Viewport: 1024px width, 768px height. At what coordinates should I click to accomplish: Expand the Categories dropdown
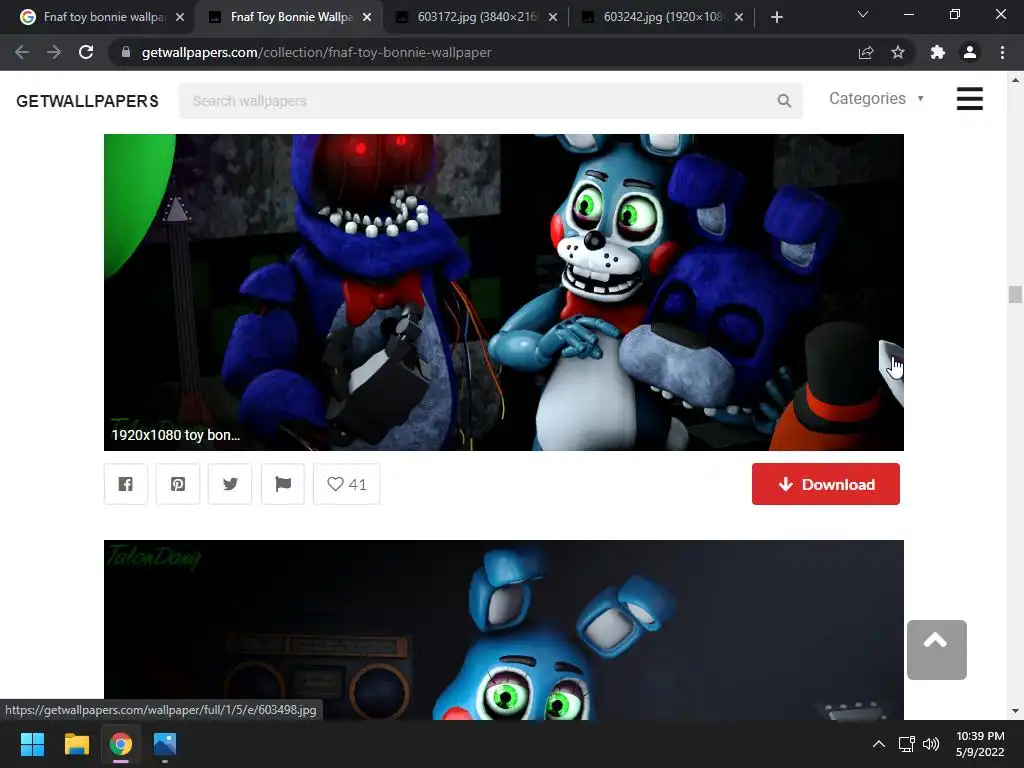coord(876,99)
